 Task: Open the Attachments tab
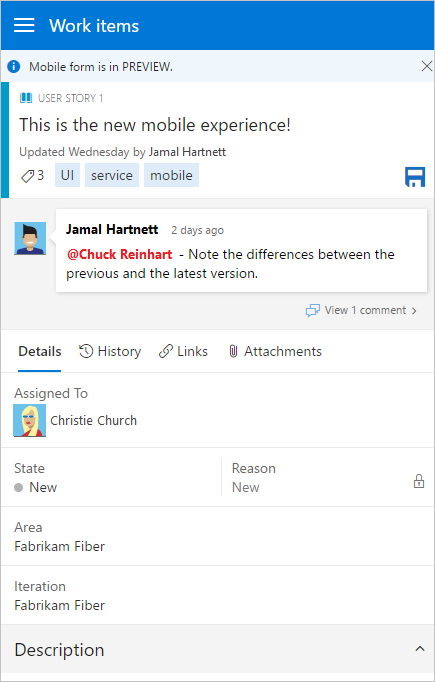[x=275, y=351]
